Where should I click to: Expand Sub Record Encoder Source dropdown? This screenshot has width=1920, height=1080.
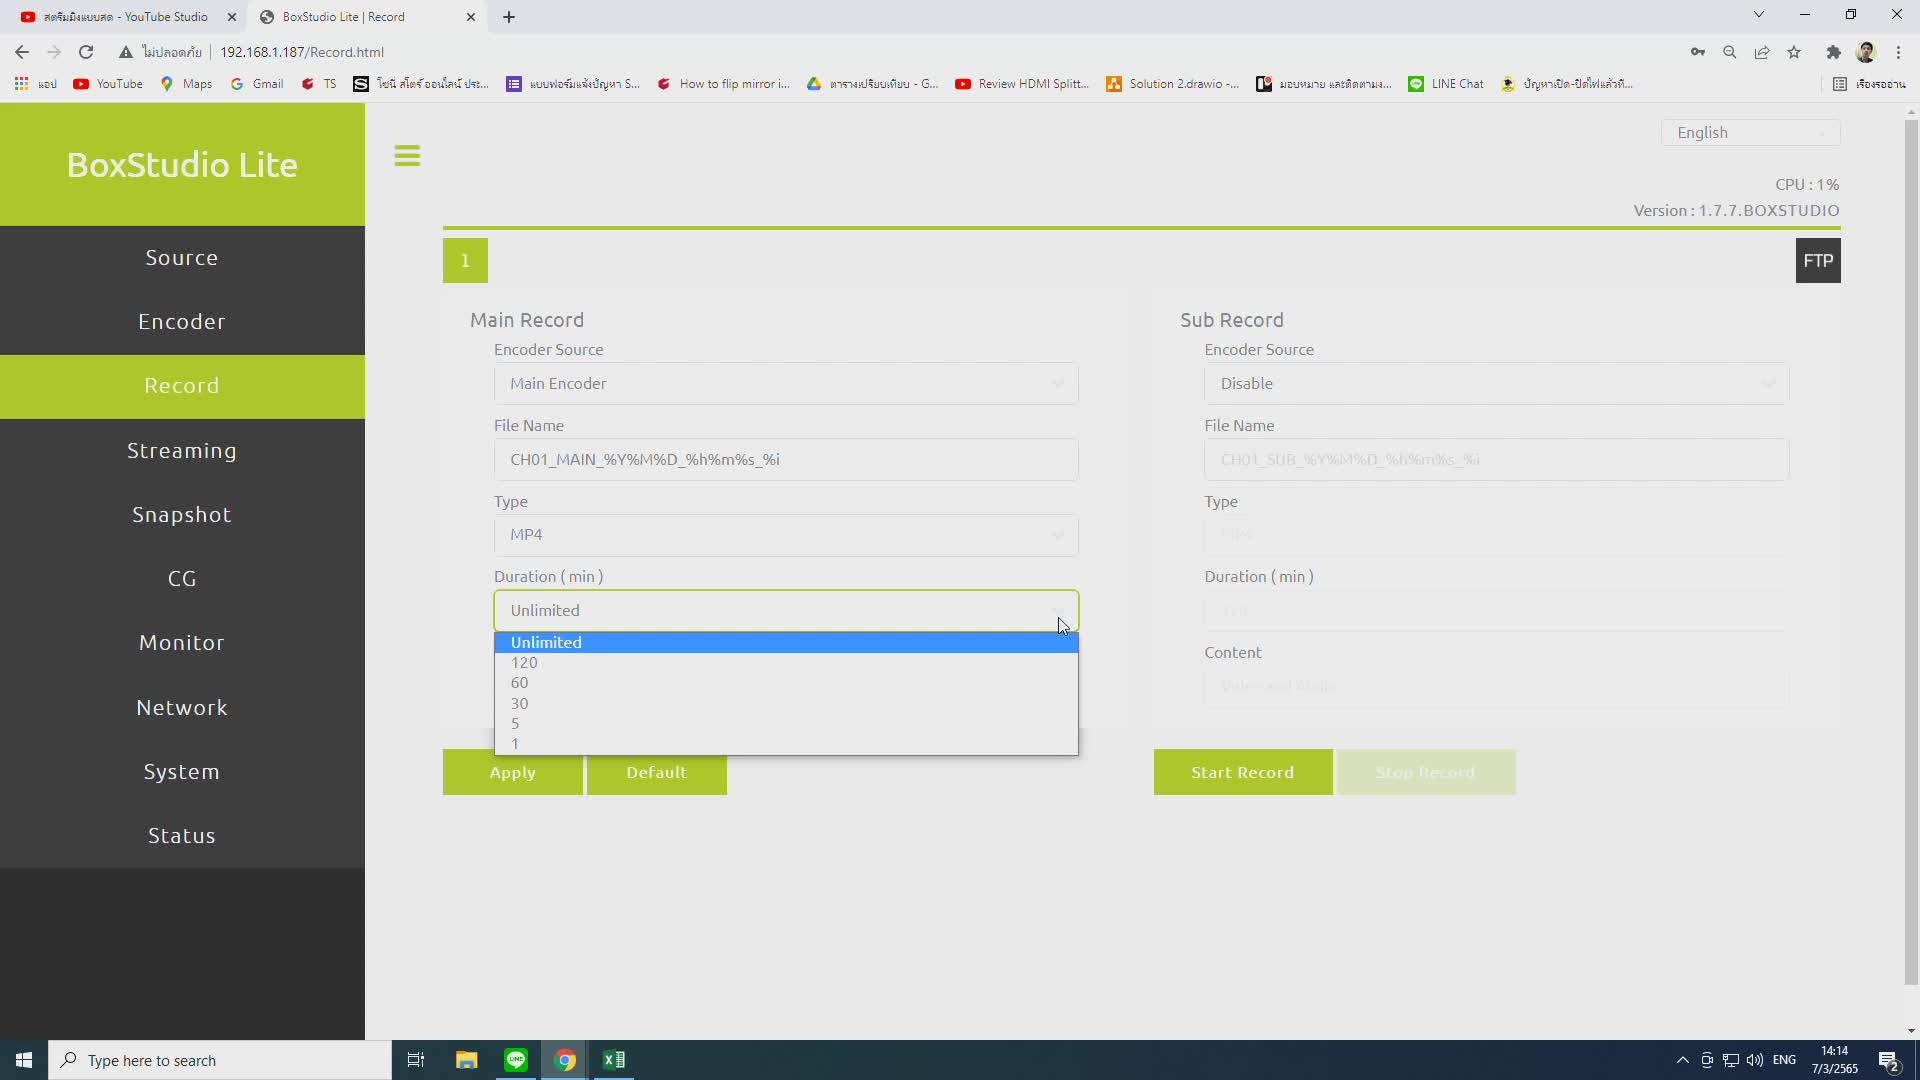tap(1496, 384)
